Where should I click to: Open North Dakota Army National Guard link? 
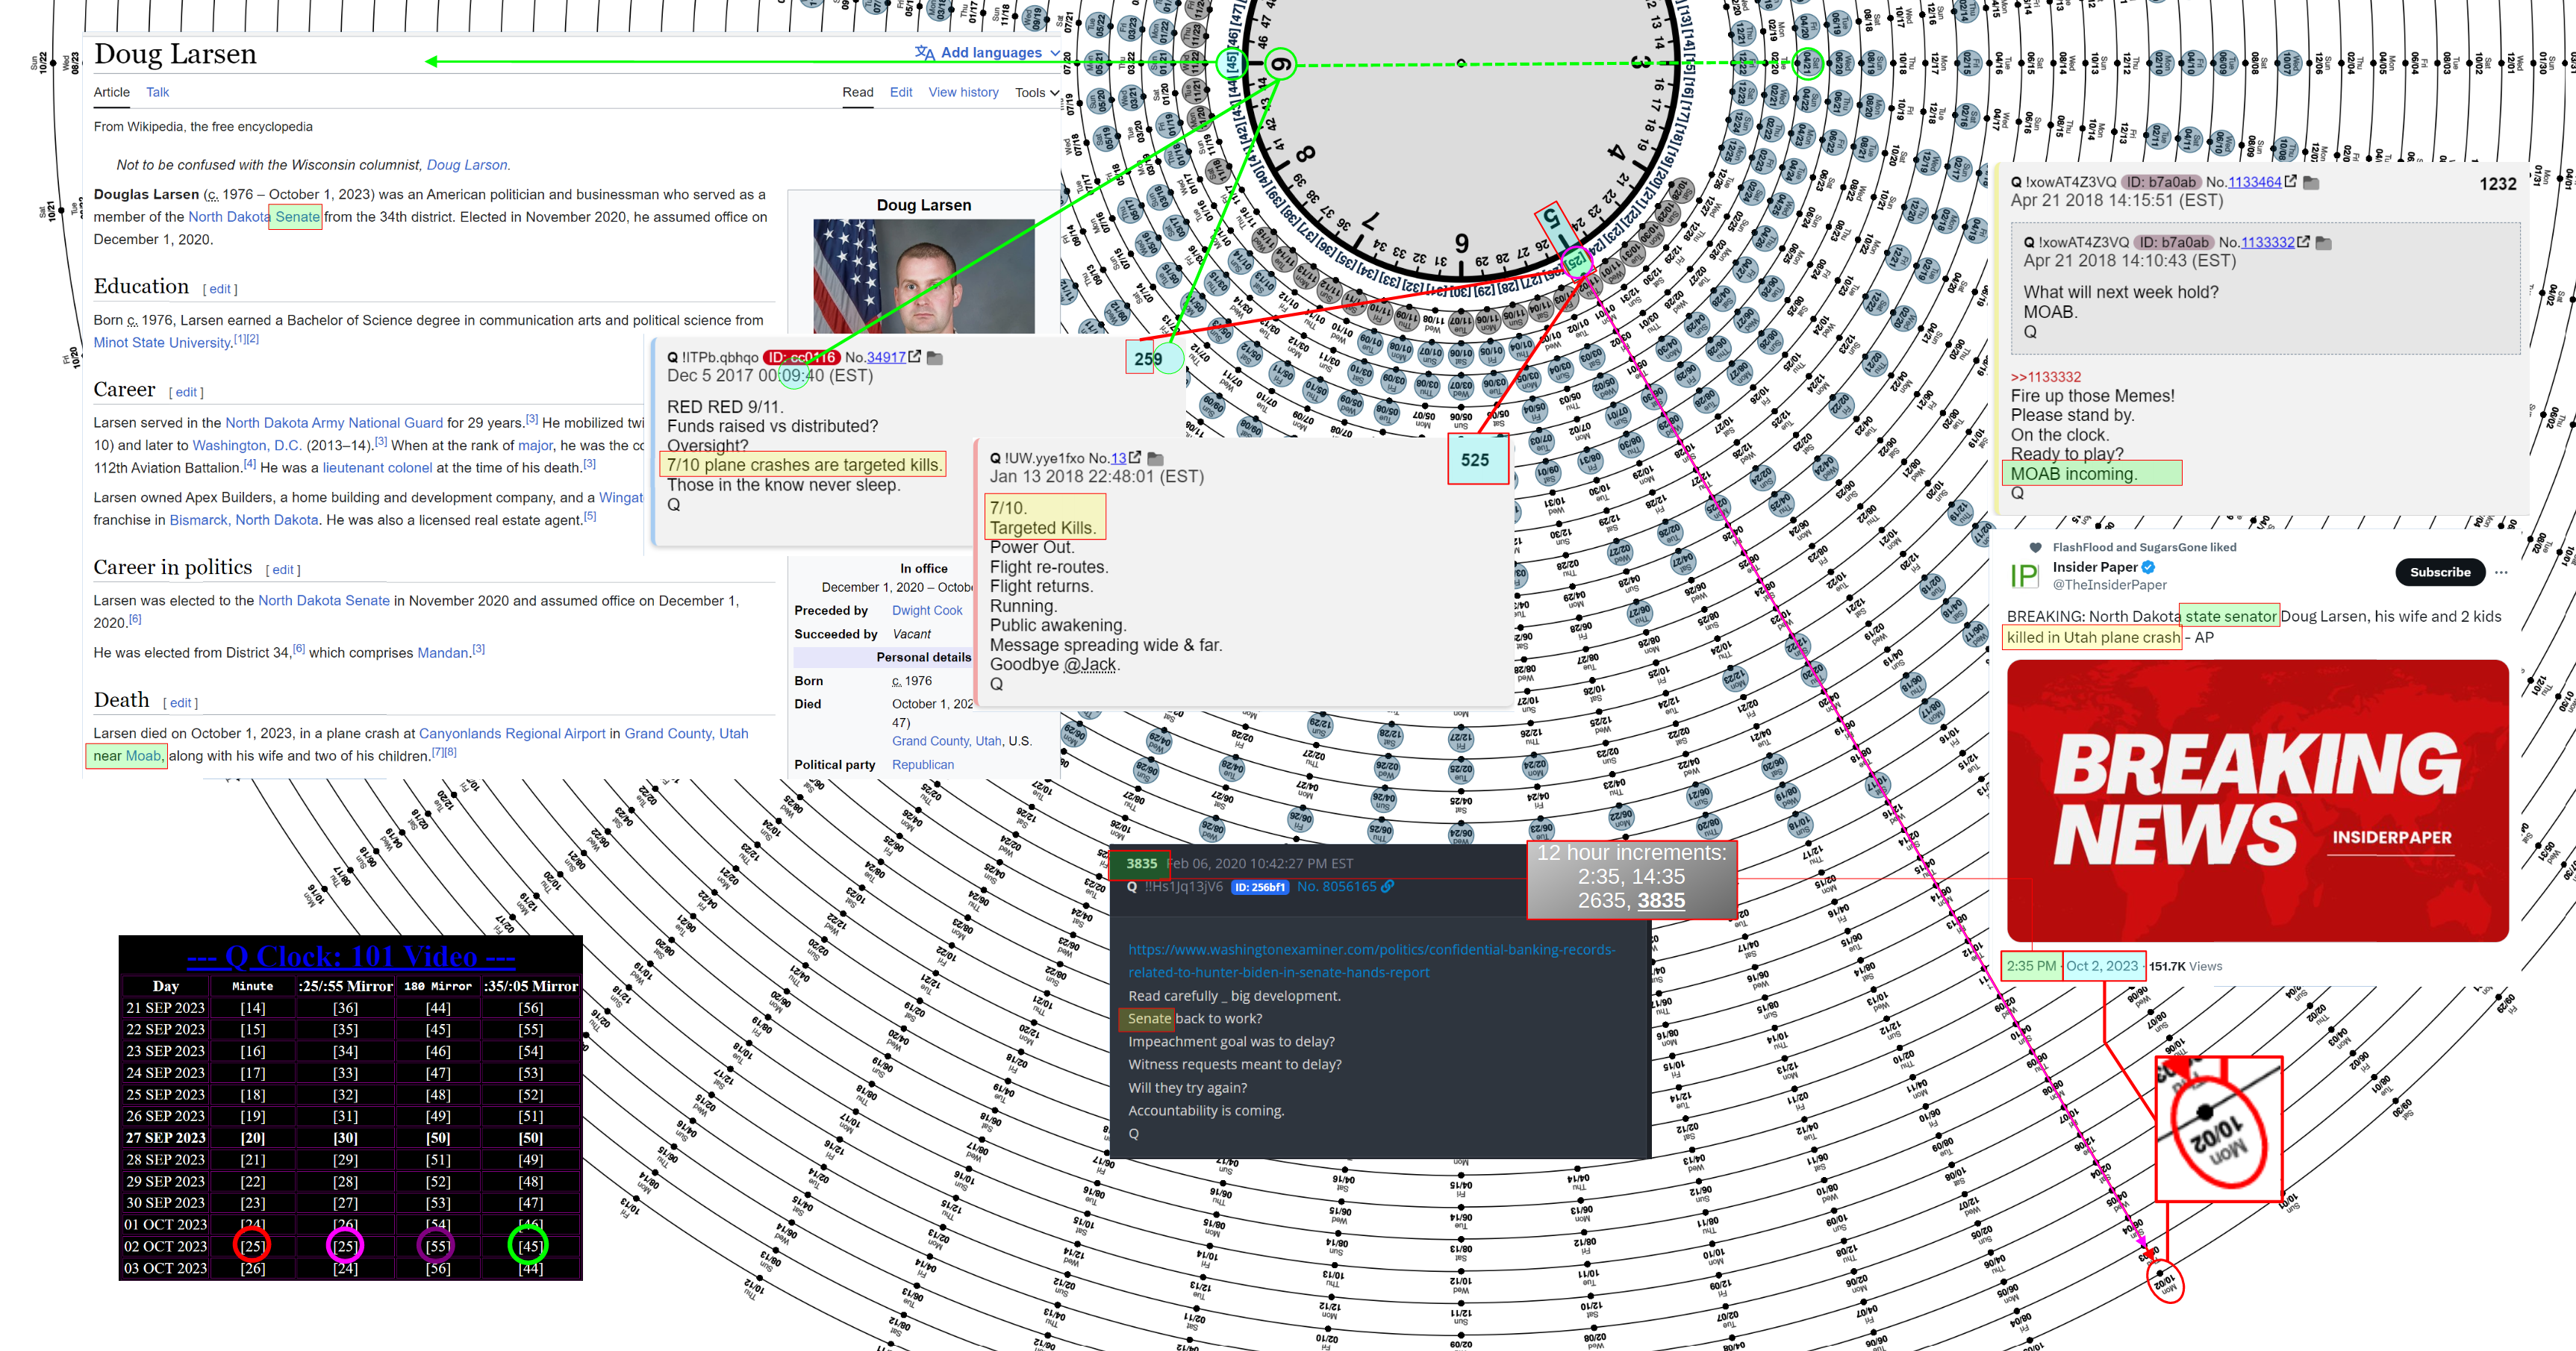tap(334, 423)
